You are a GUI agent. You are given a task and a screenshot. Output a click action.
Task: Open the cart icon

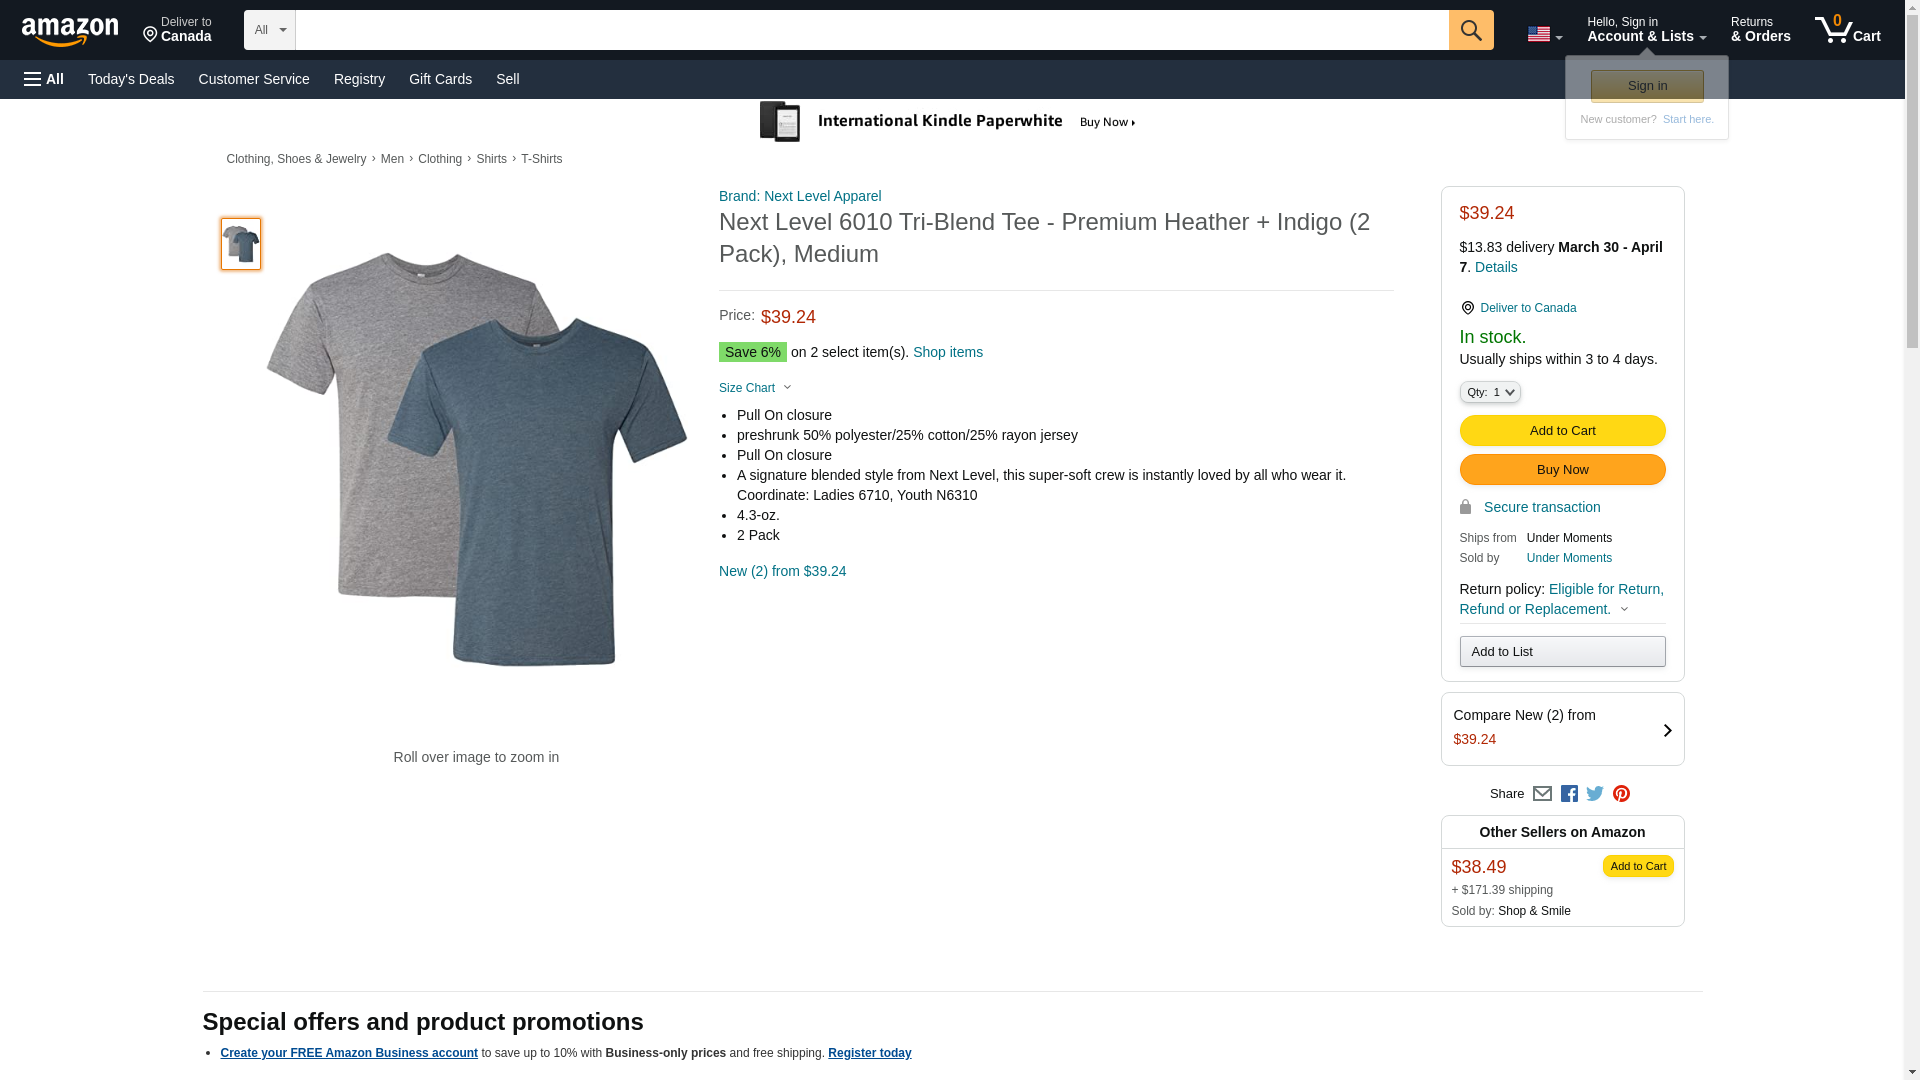coord(1847,30)
